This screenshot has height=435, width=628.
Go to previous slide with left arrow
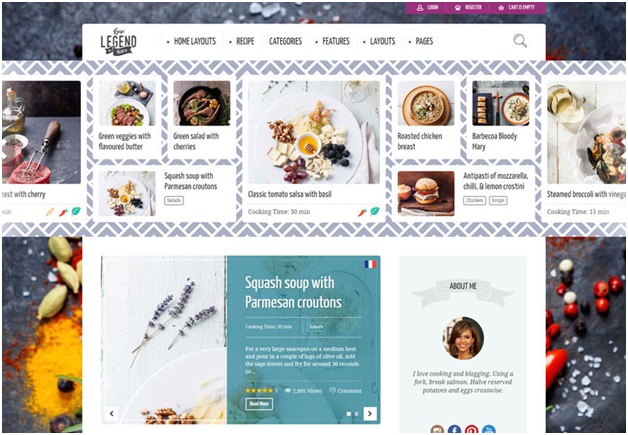point(112,413)
